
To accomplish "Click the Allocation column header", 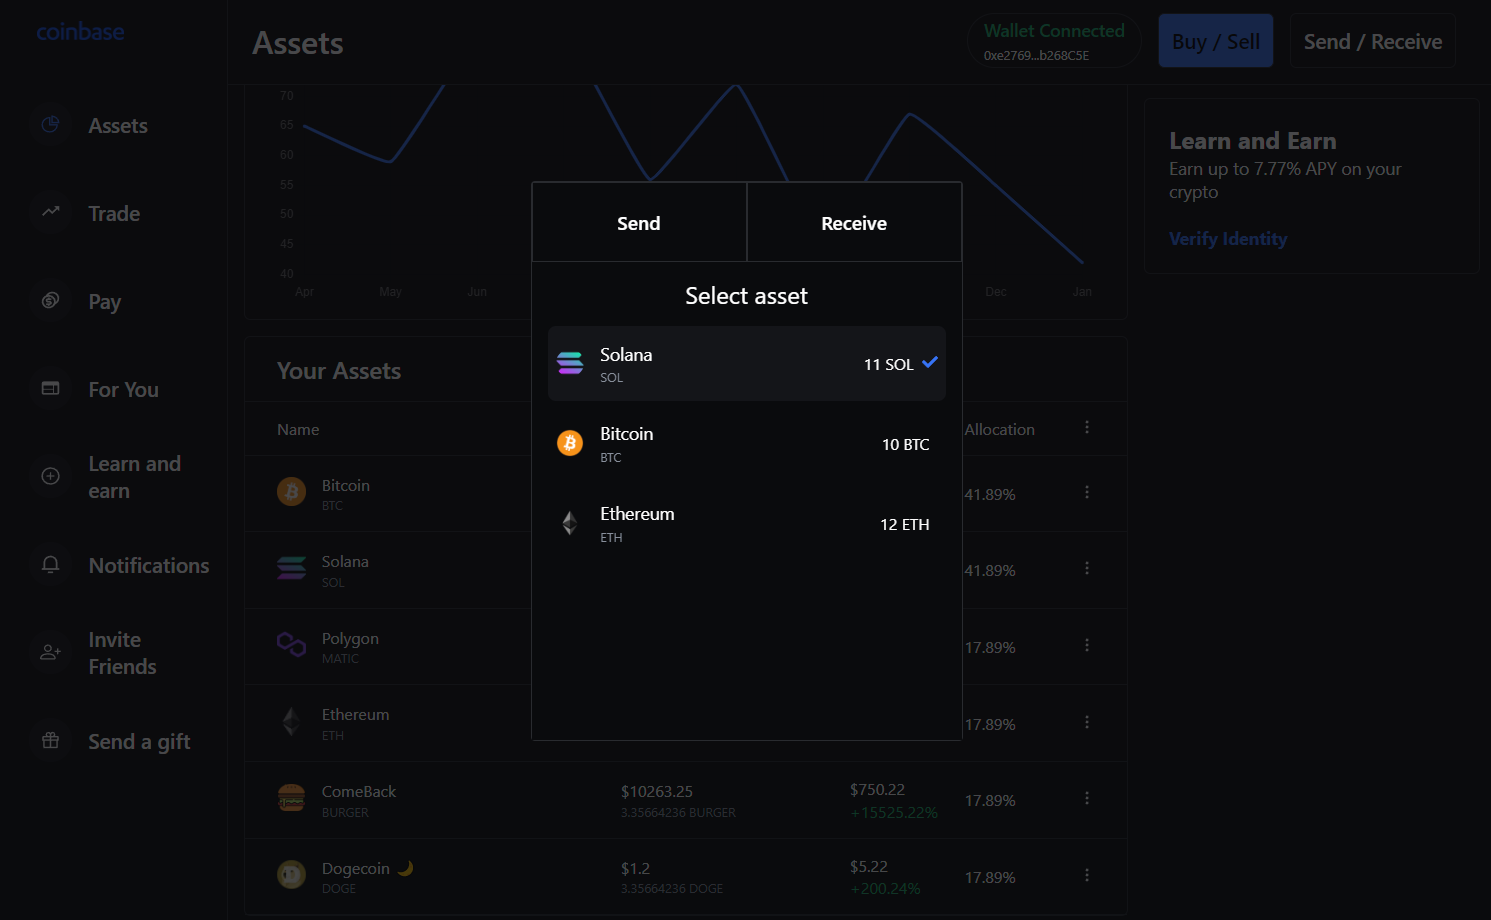I will point(999,429).
